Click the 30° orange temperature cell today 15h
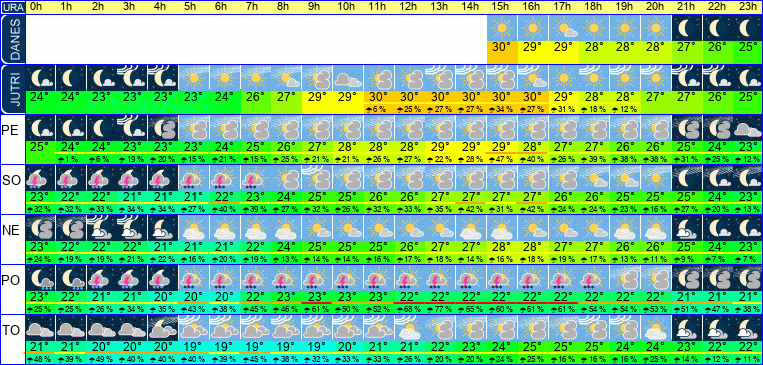This screenshot has width=763, height=365. pyautogui.click(x=502, y=52)
